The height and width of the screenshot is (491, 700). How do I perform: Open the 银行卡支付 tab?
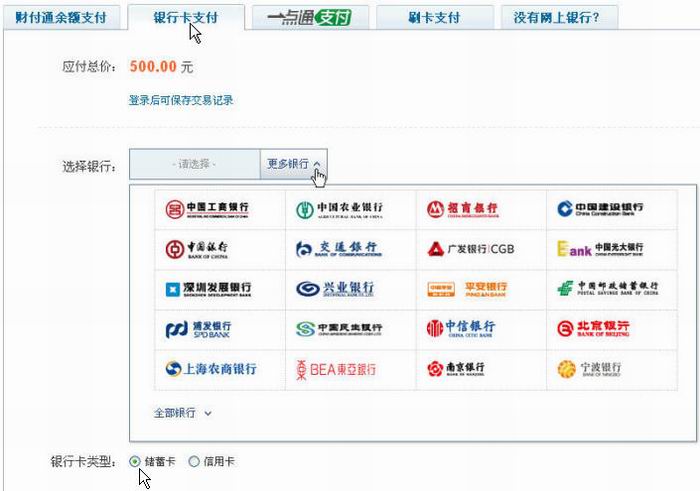pos(186,18)
